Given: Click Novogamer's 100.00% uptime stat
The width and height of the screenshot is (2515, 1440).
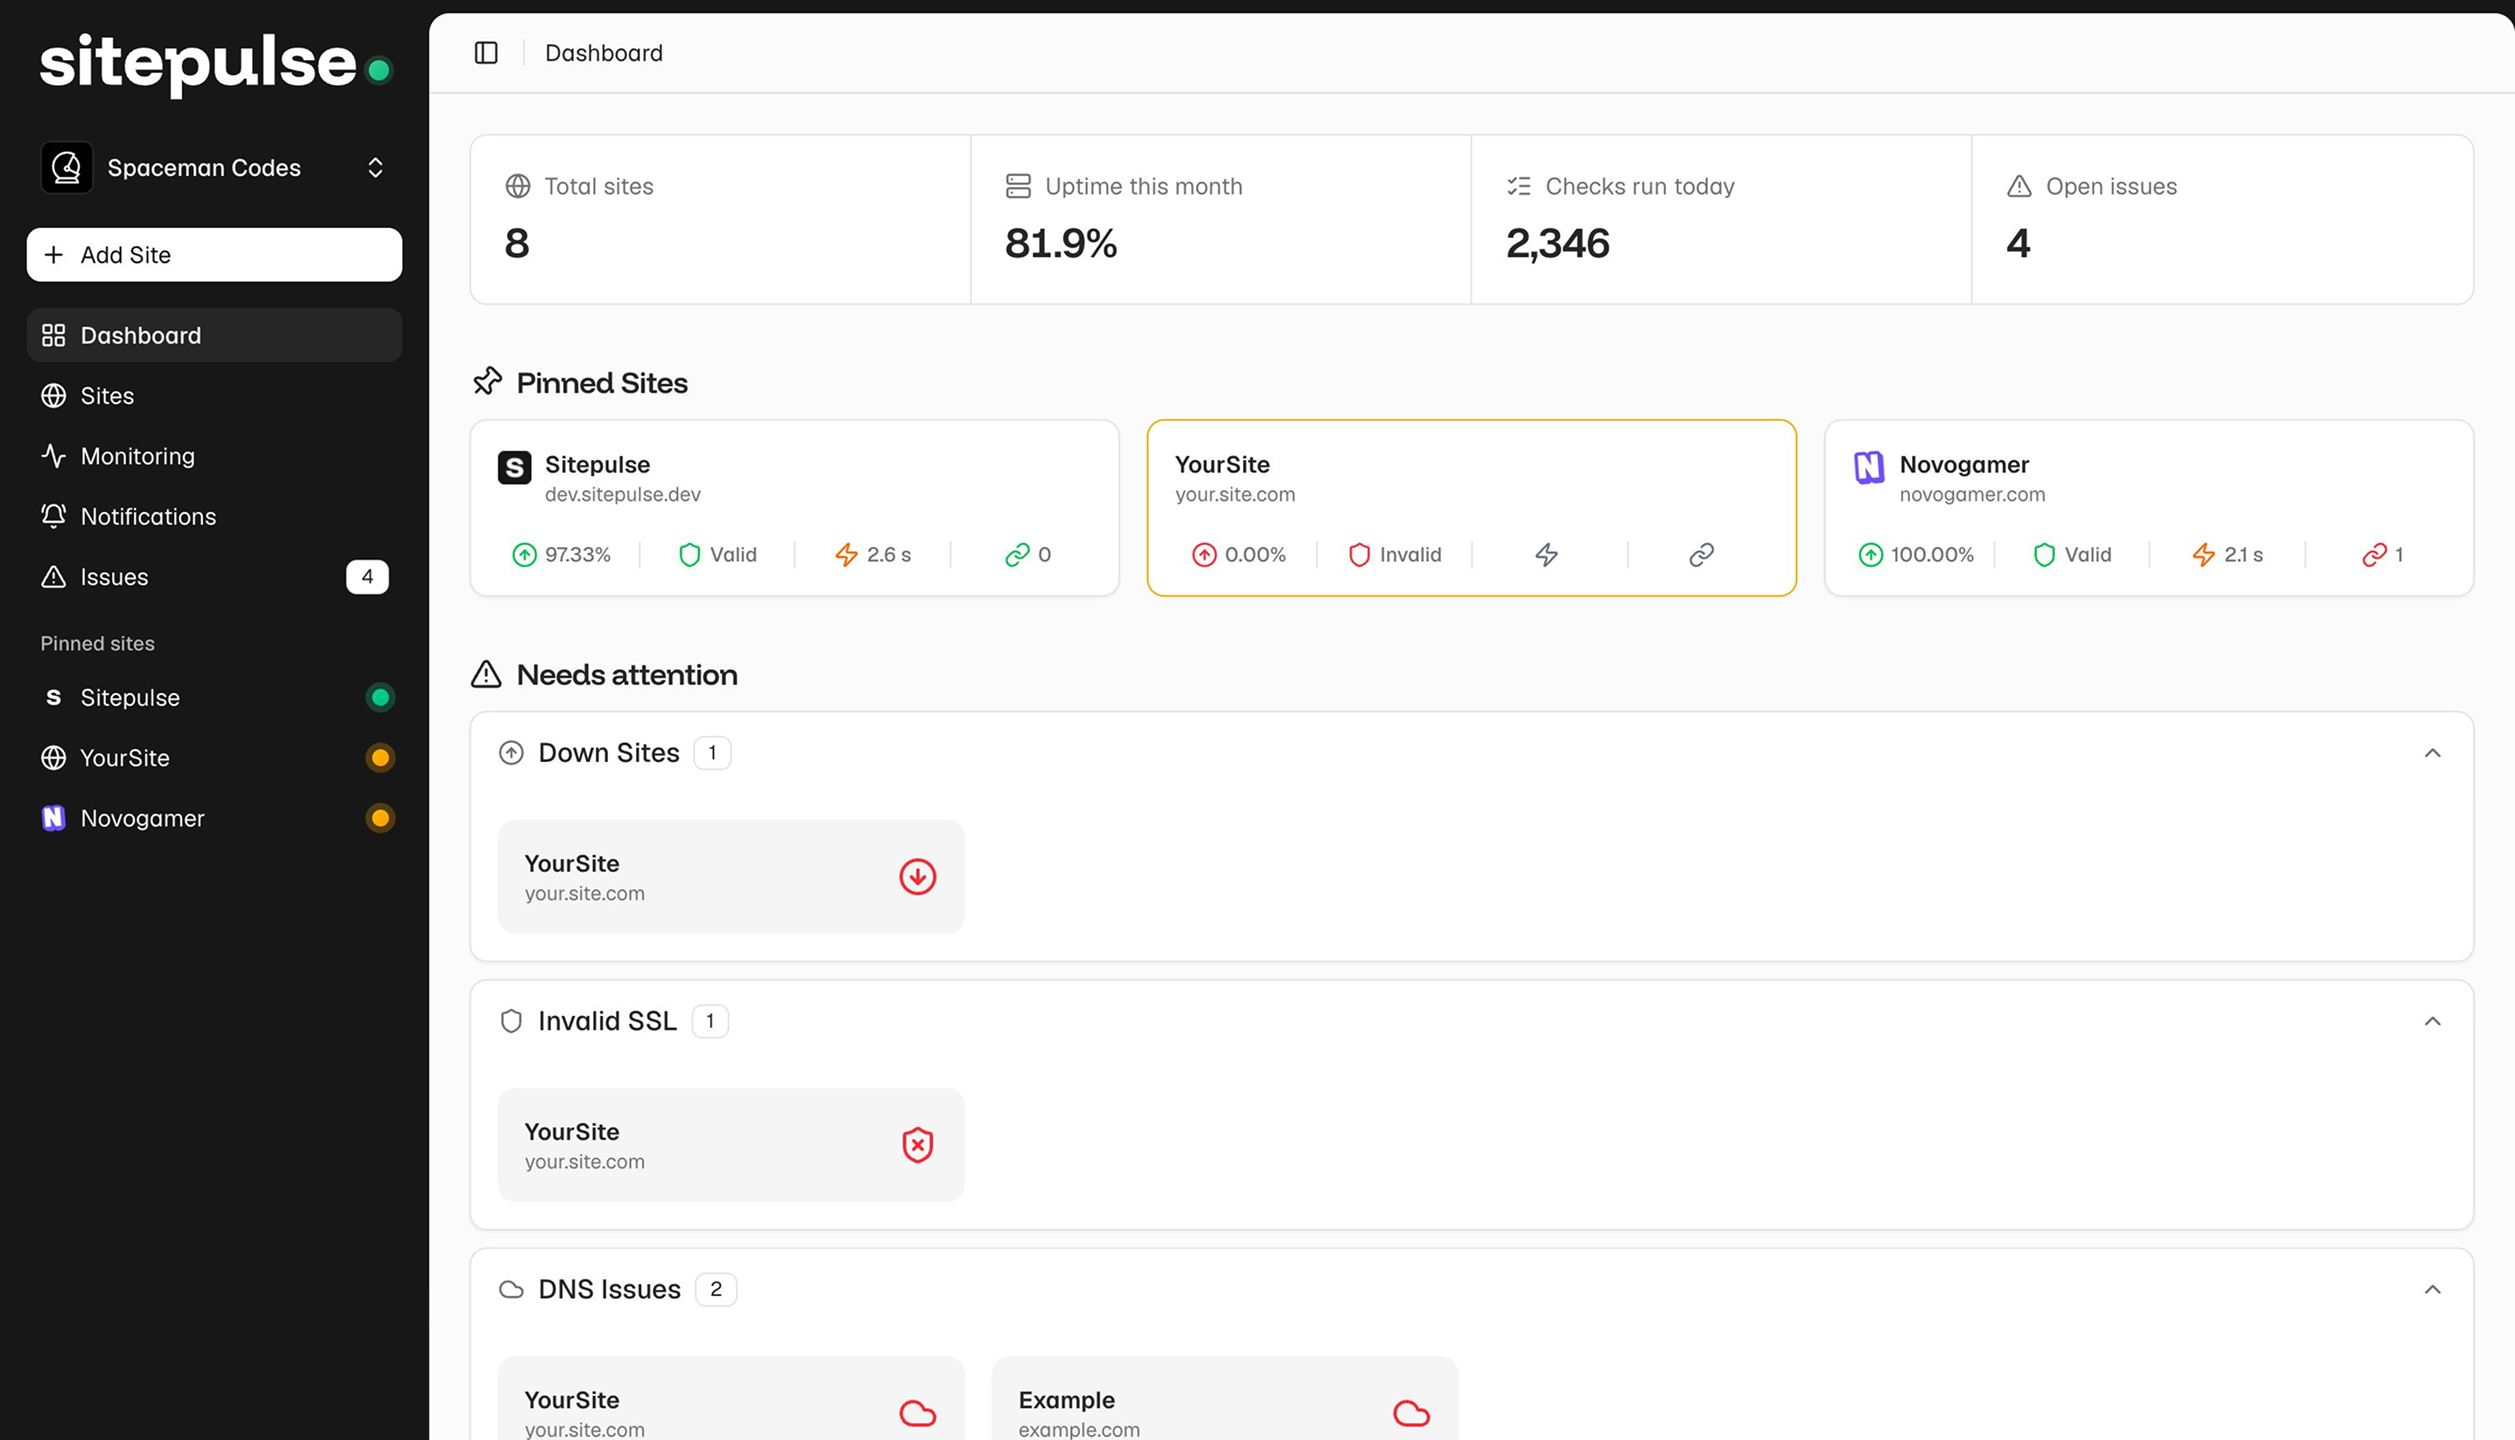Looking at the screenshot, I should (x=1916, y=555).
